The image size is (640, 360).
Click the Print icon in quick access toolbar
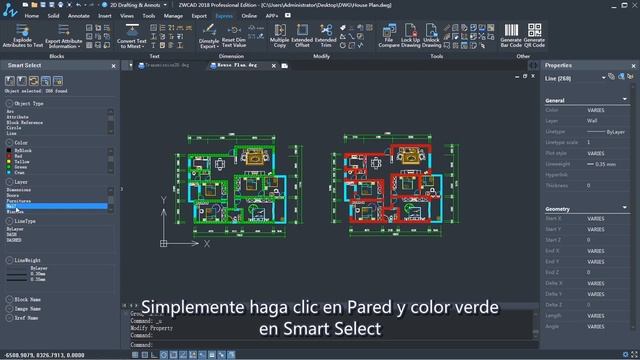click(x=60, y=5)
